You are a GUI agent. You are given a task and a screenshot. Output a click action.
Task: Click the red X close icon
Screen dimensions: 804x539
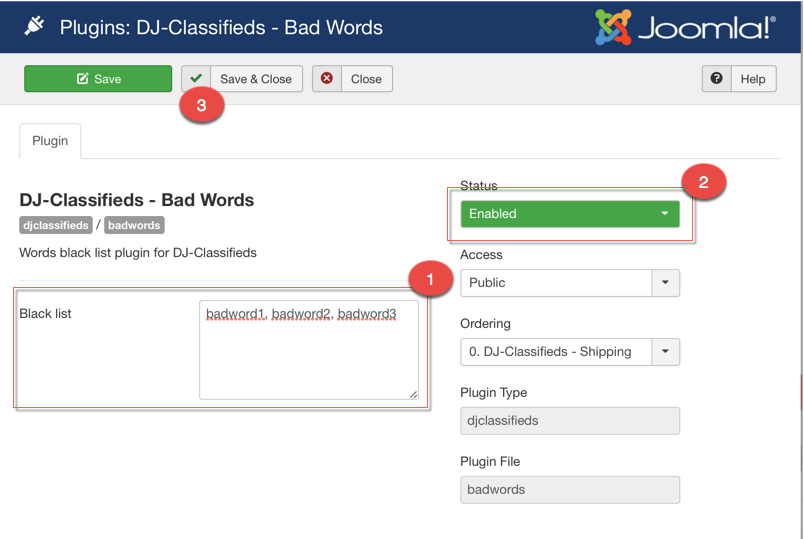(327, 78)
